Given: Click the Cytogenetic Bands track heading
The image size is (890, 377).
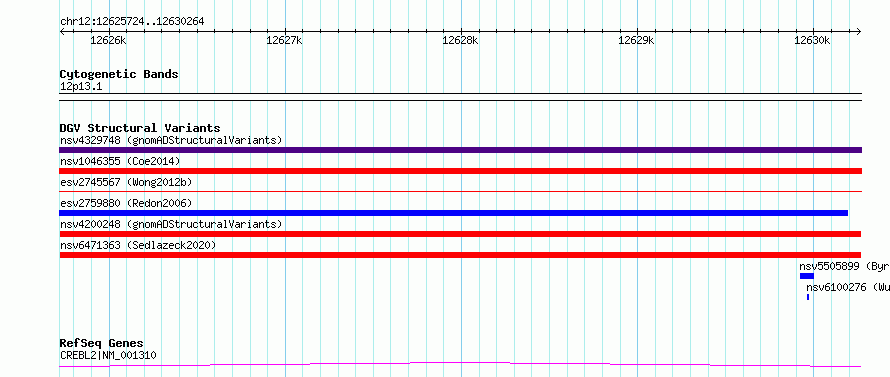Looking at the screenshot, I should point(119,74).
